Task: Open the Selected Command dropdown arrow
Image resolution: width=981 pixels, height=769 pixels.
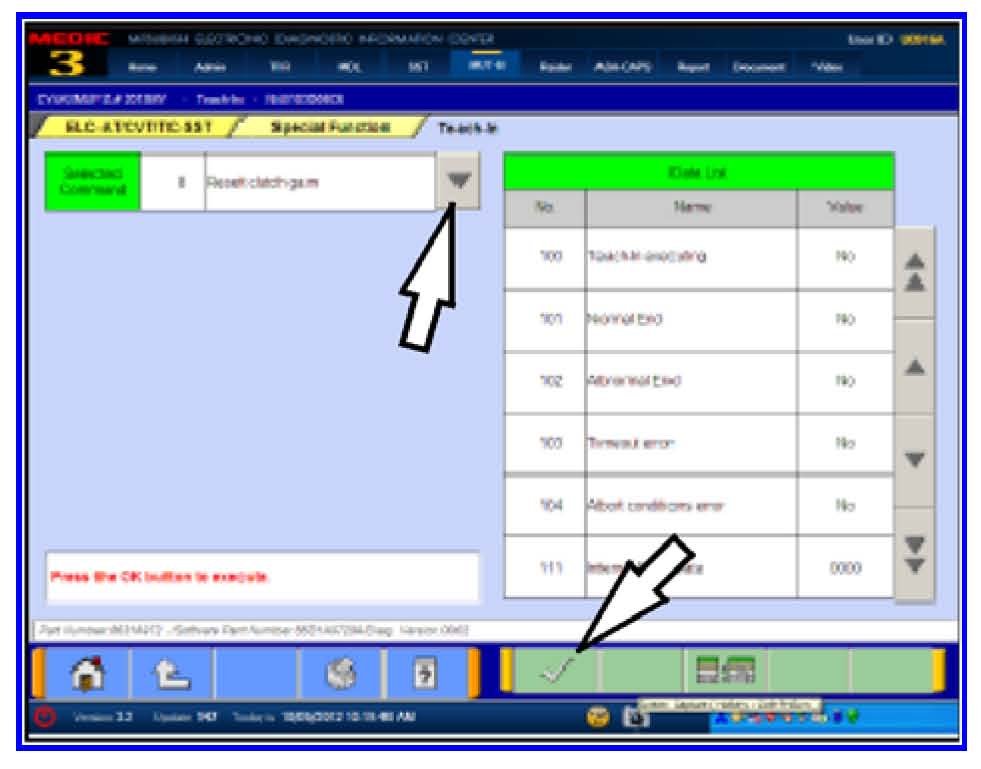Action: tap(458, 182)
